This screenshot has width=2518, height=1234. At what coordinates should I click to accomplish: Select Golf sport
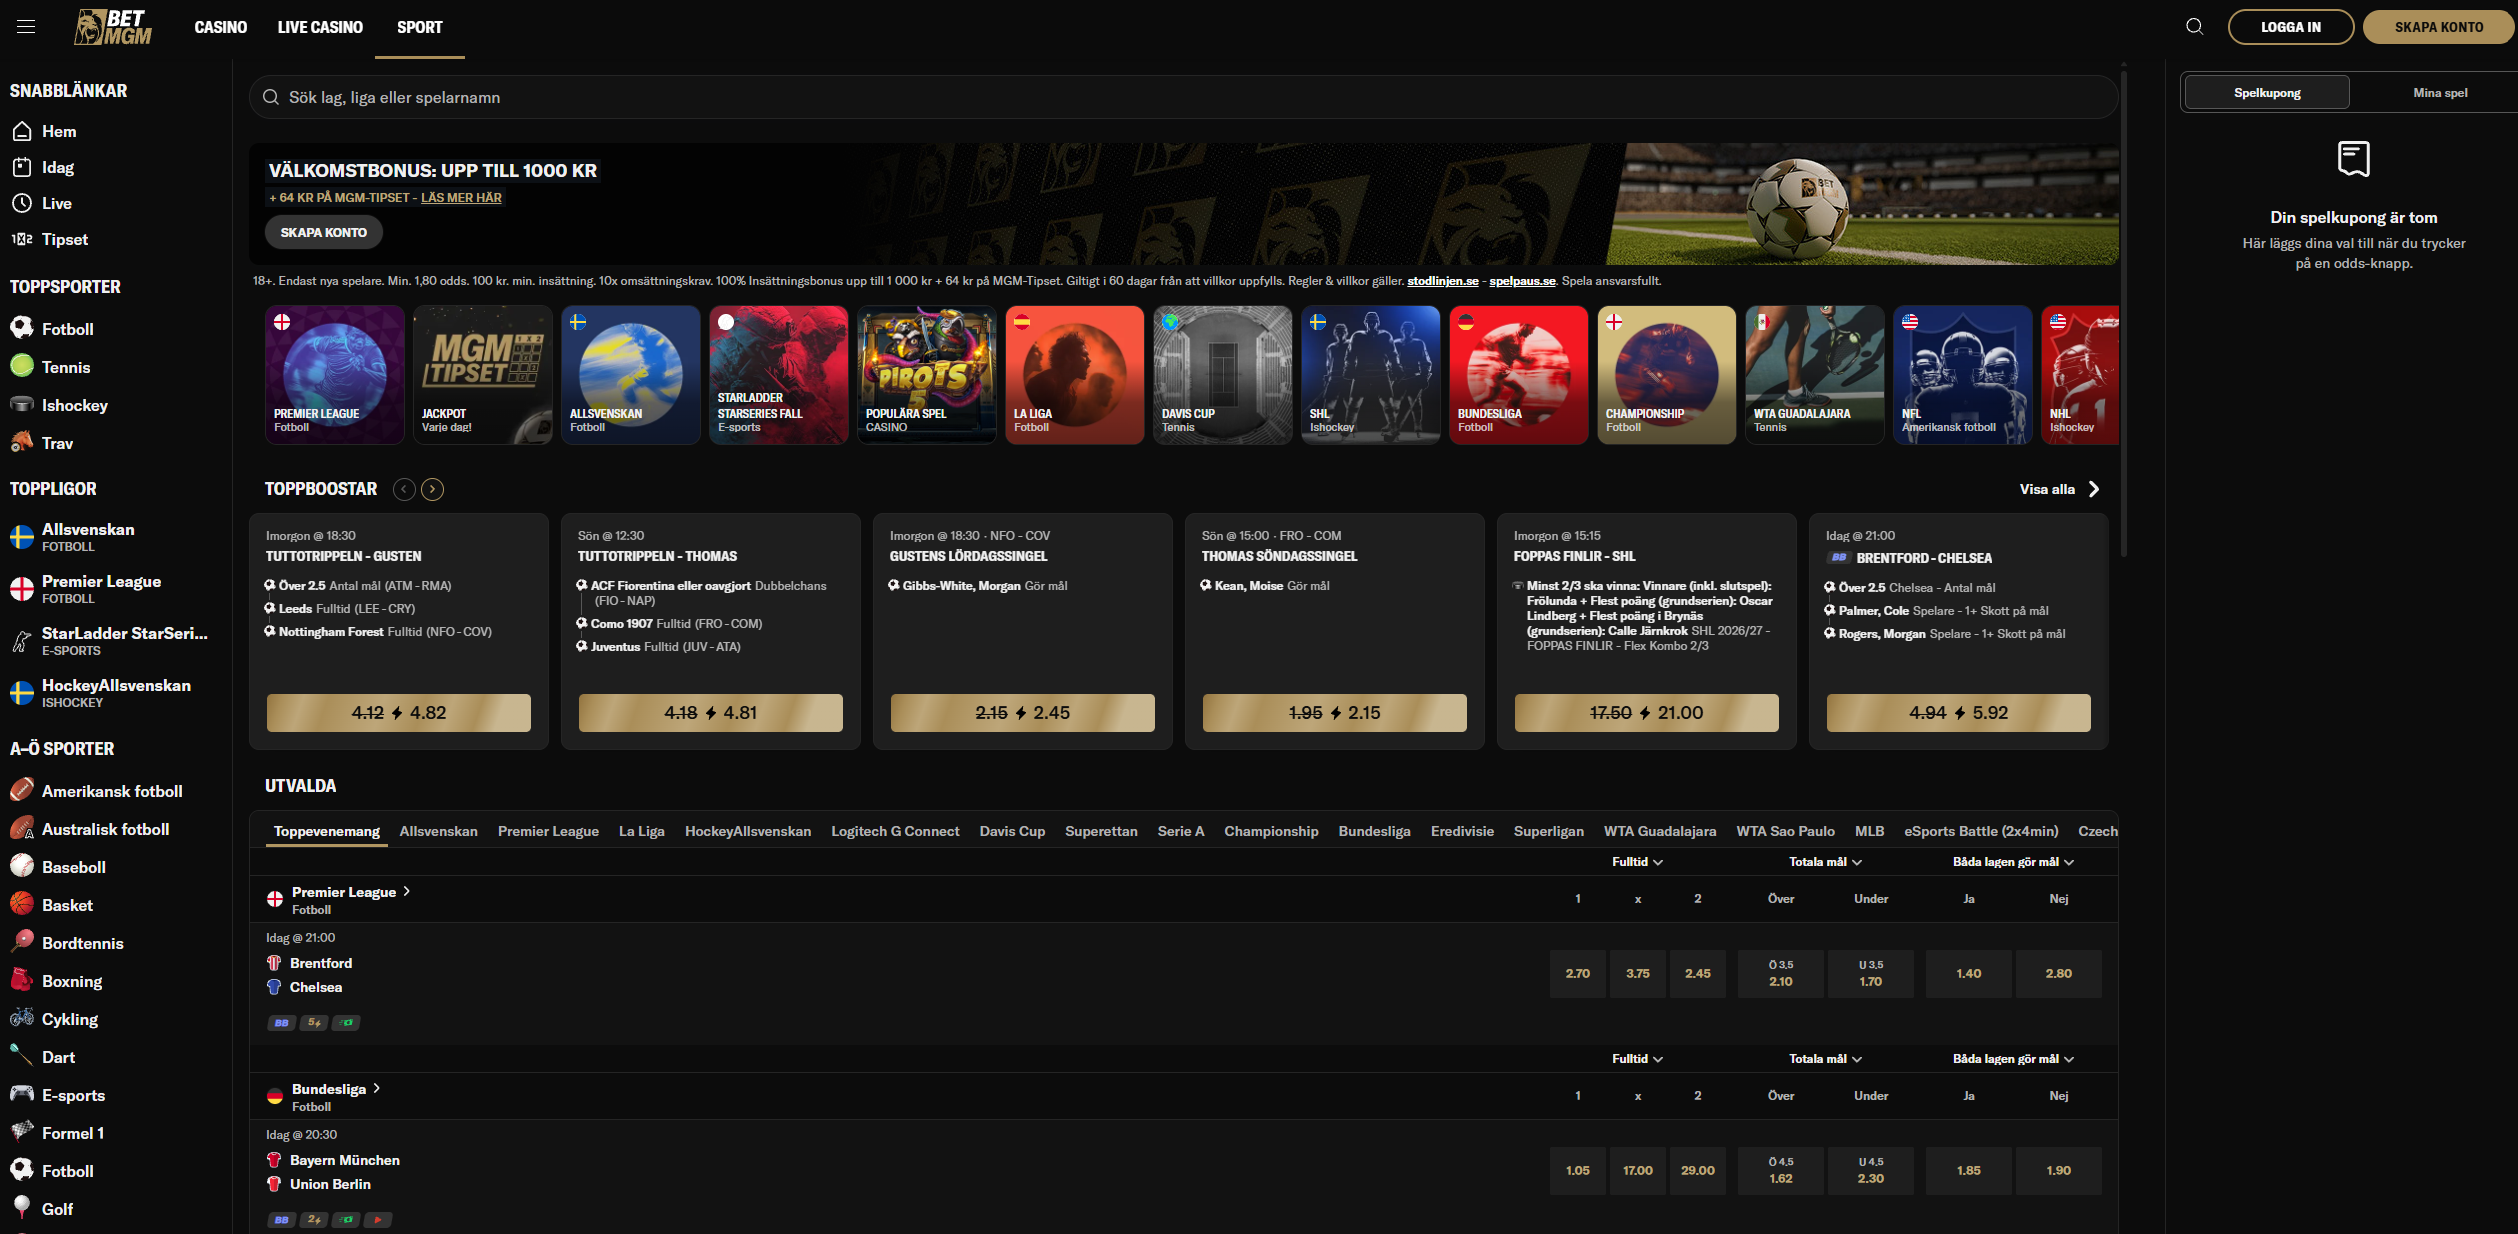tap(57, 1209)
